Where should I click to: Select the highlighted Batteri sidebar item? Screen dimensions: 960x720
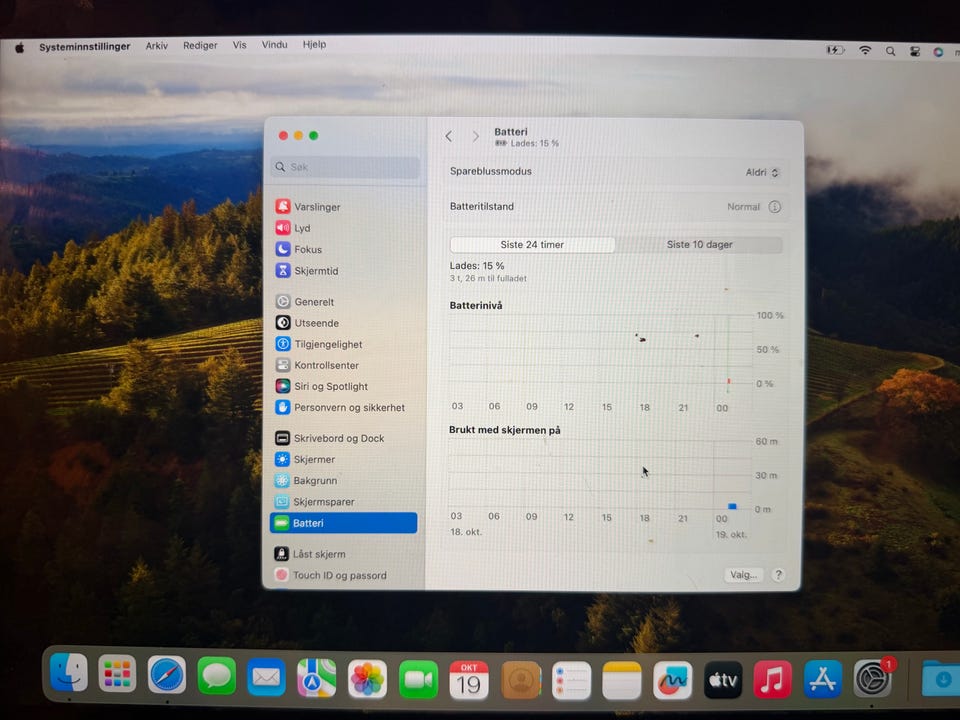coord(343,523)
